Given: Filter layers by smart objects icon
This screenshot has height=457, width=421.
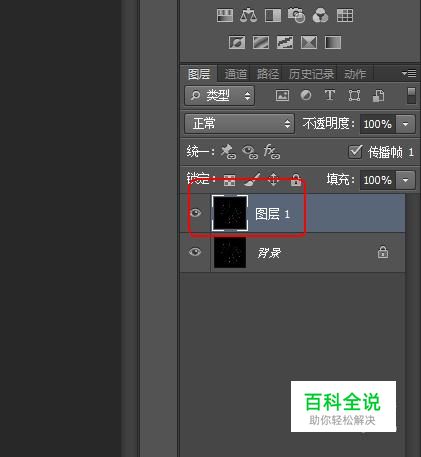Looking at the screenshot, I should (x=378, y=96).
